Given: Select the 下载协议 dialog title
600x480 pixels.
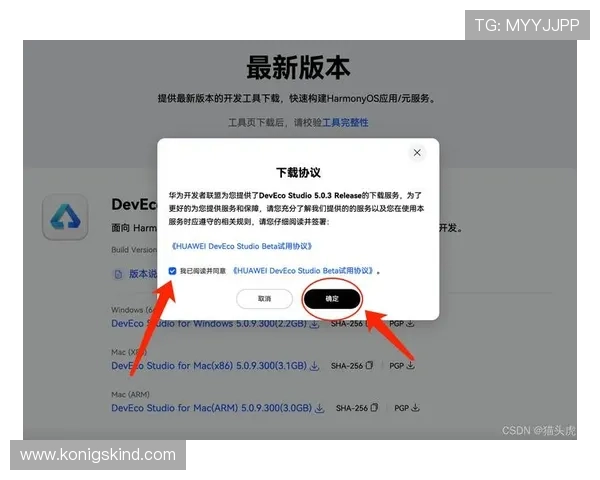Looking at the screenshot, I should pyautogui.click(x=298, y=173).
